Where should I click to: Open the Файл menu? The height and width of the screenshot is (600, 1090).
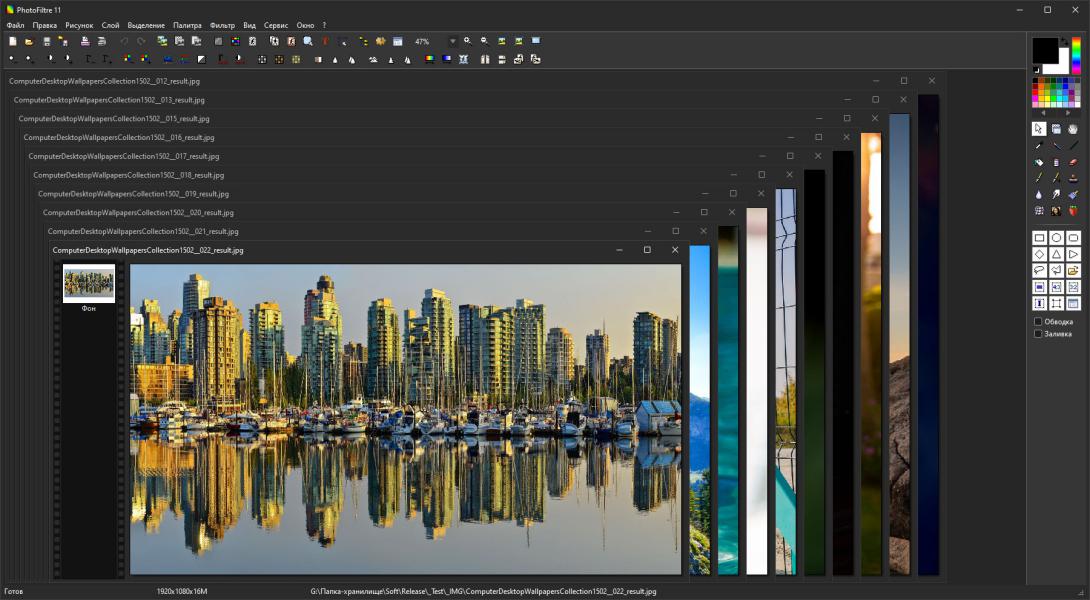15,25
